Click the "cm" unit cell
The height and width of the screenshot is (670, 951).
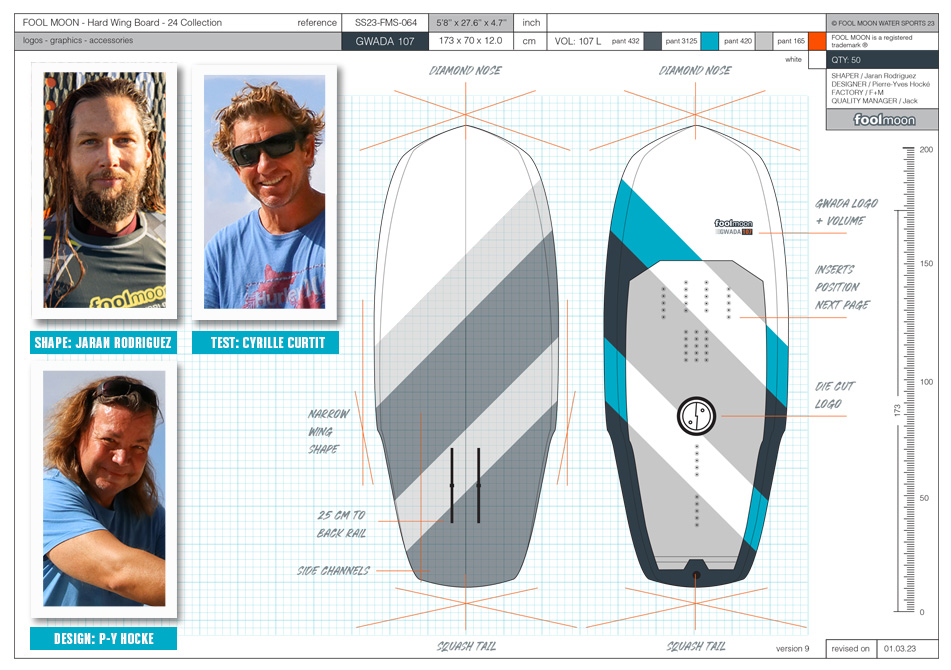pos(529,41)
